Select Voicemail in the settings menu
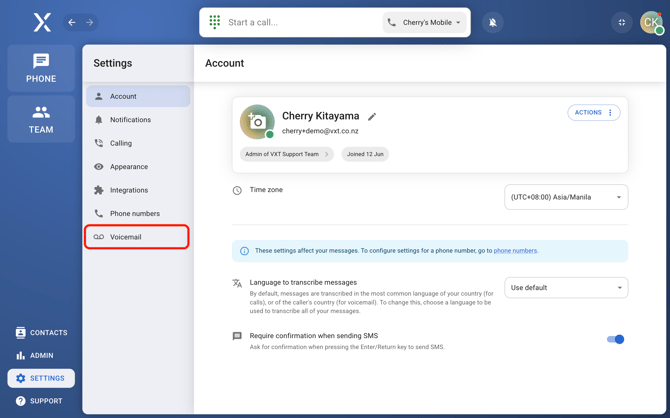 click(x=137, y=237)
